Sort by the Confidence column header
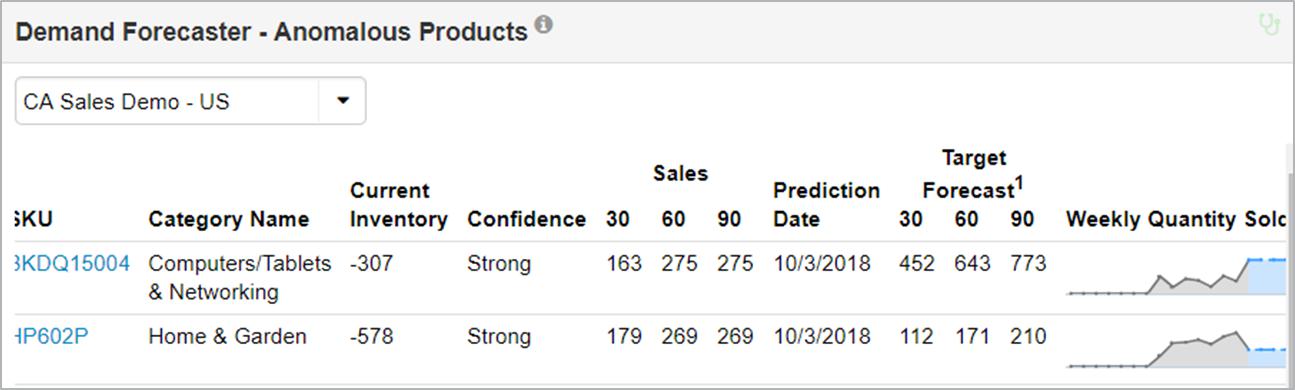 [x=527, y=219]
